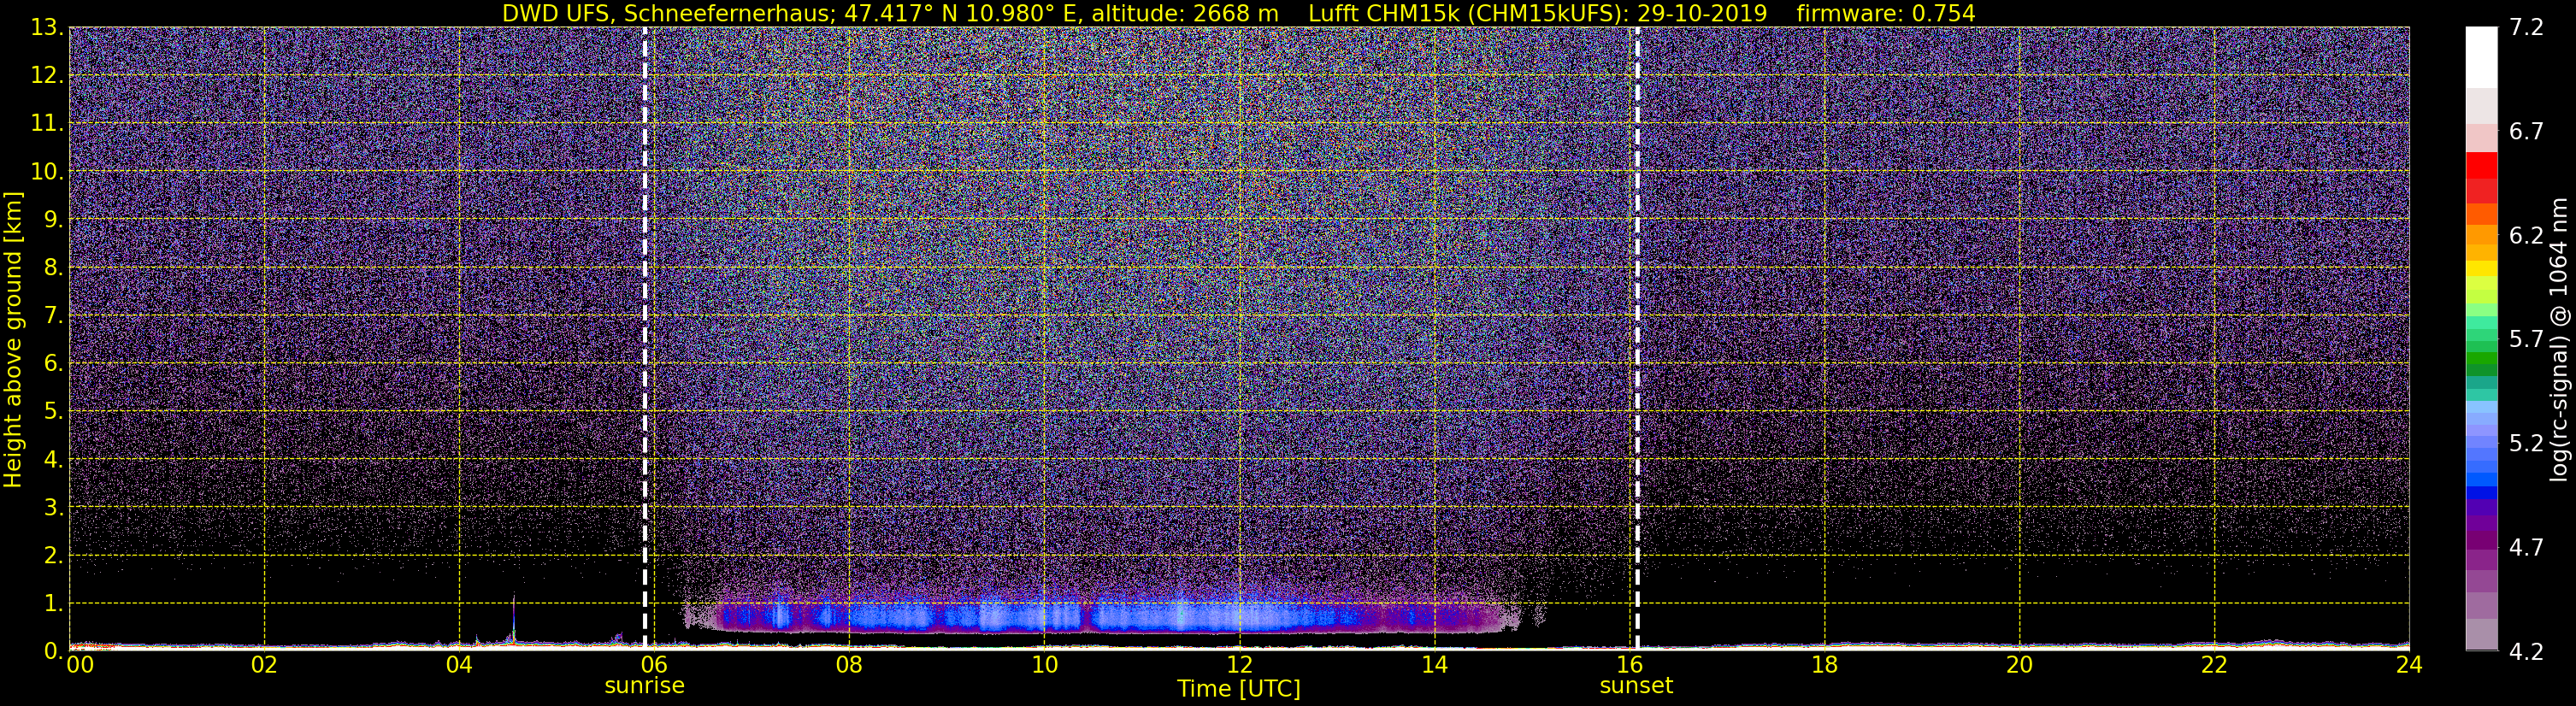Click the '14' time tick label

(1434, 664)
